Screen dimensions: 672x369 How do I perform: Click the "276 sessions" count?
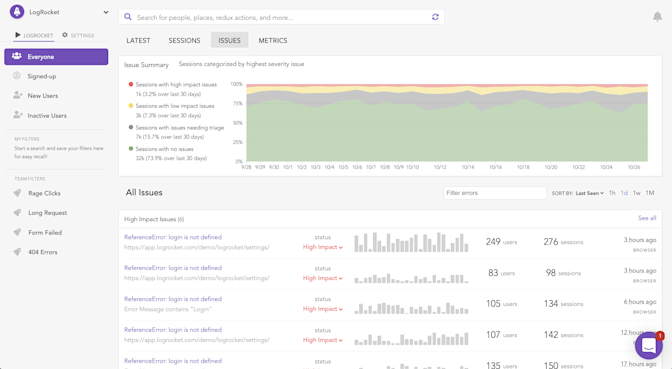click(563, 242)
